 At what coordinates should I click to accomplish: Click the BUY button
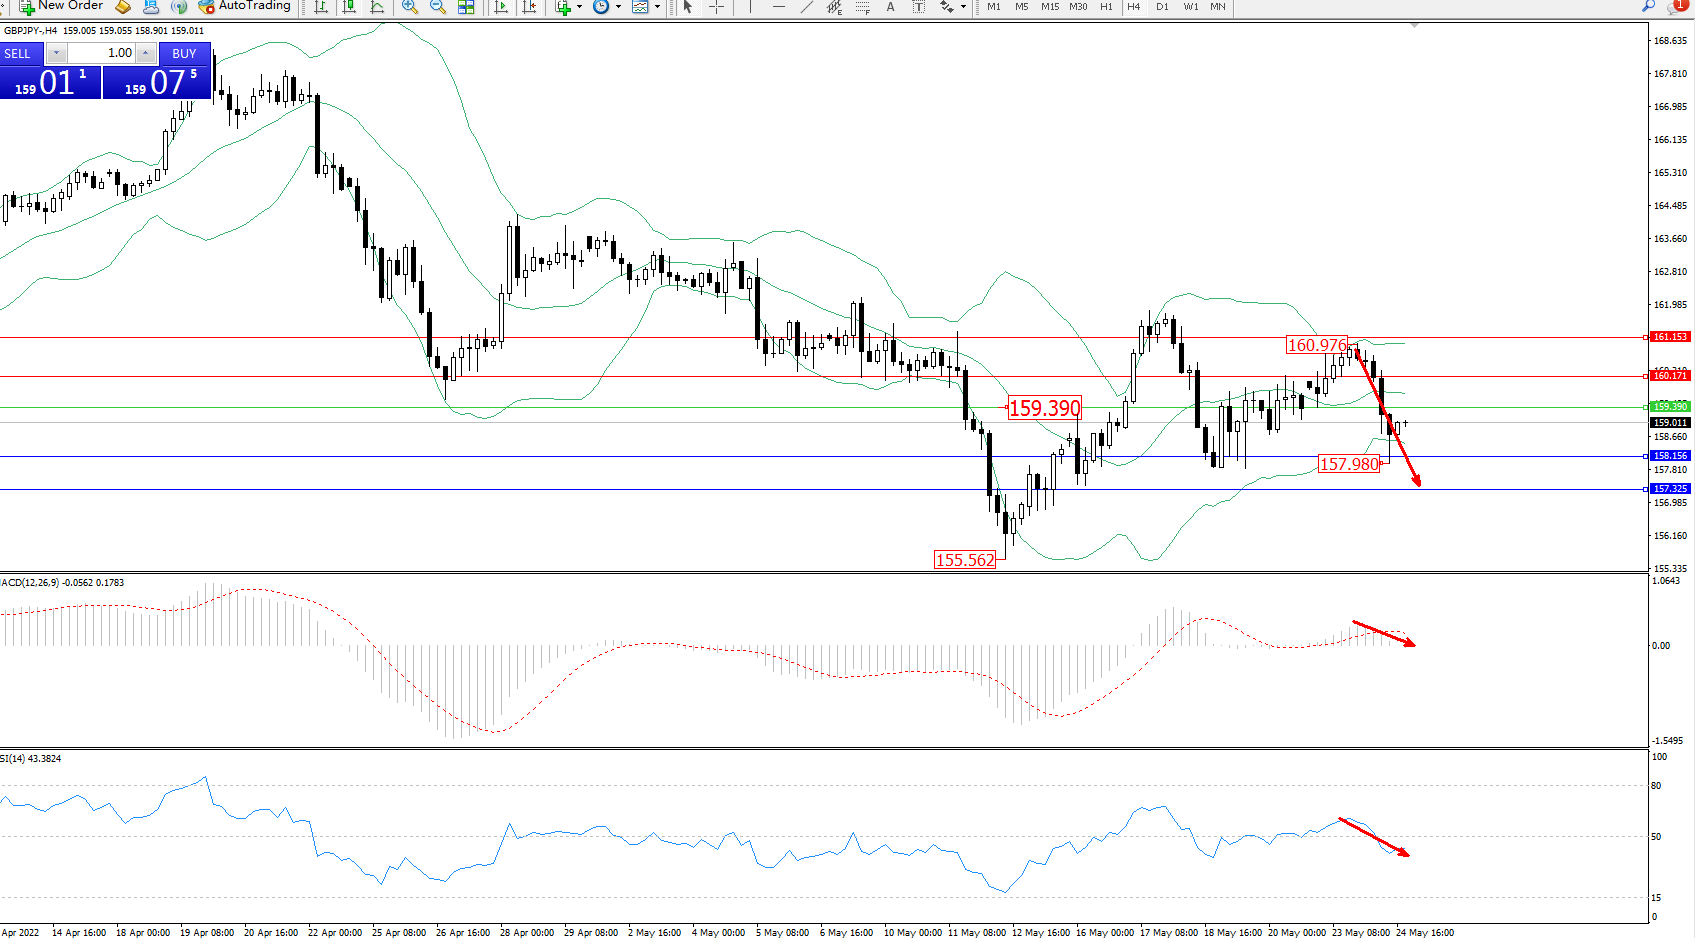pyautogui.click(x=184, y=54)
